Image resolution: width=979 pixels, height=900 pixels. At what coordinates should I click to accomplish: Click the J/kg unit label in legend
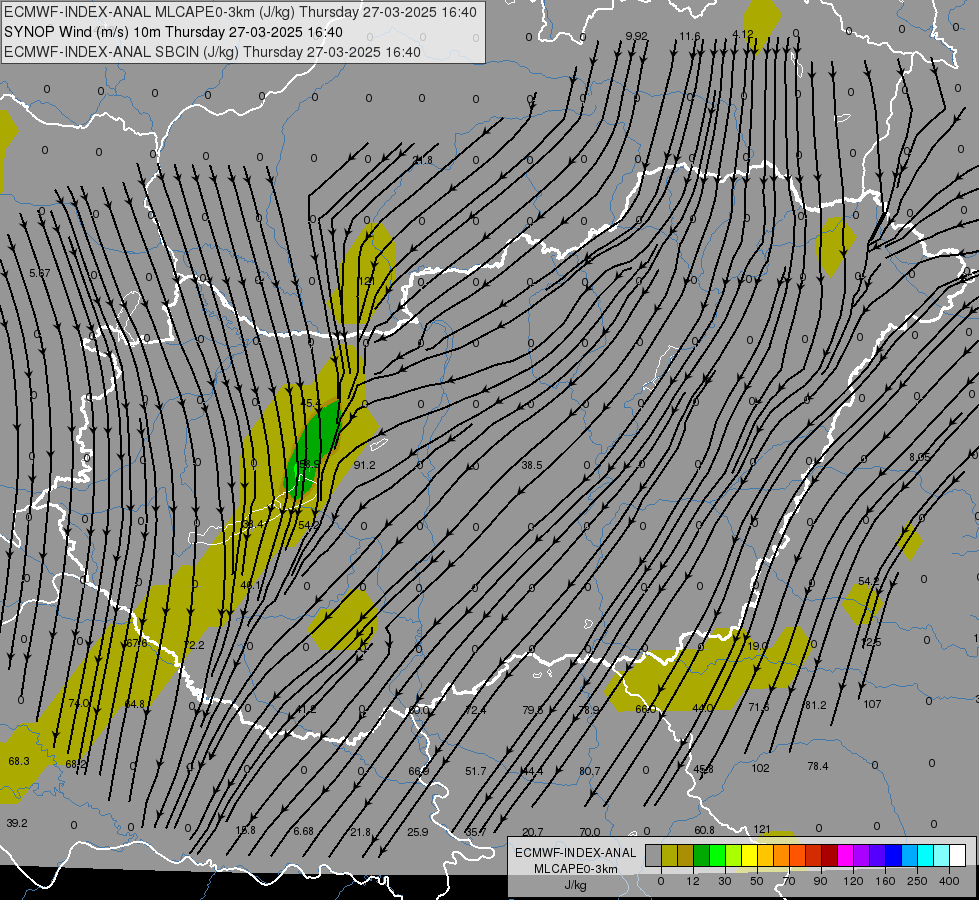pyautogui.click(x=576, y=885)
